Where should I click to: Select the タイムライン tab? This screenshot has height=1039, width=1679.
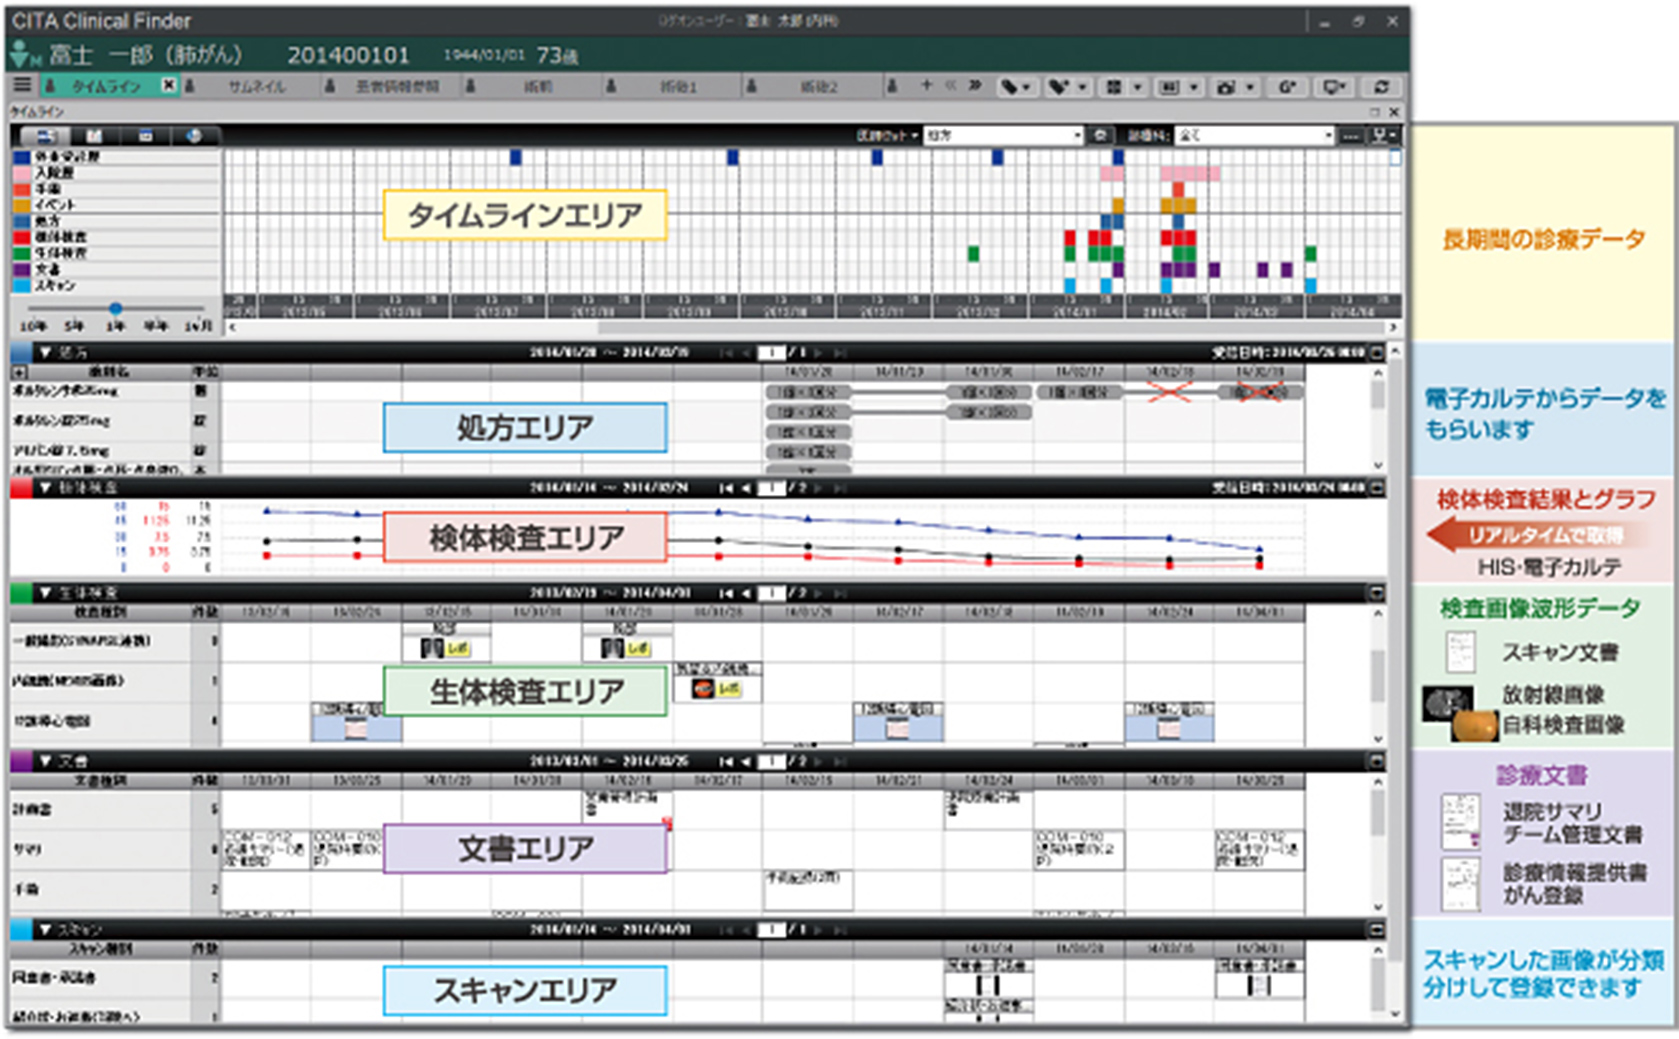105,87
